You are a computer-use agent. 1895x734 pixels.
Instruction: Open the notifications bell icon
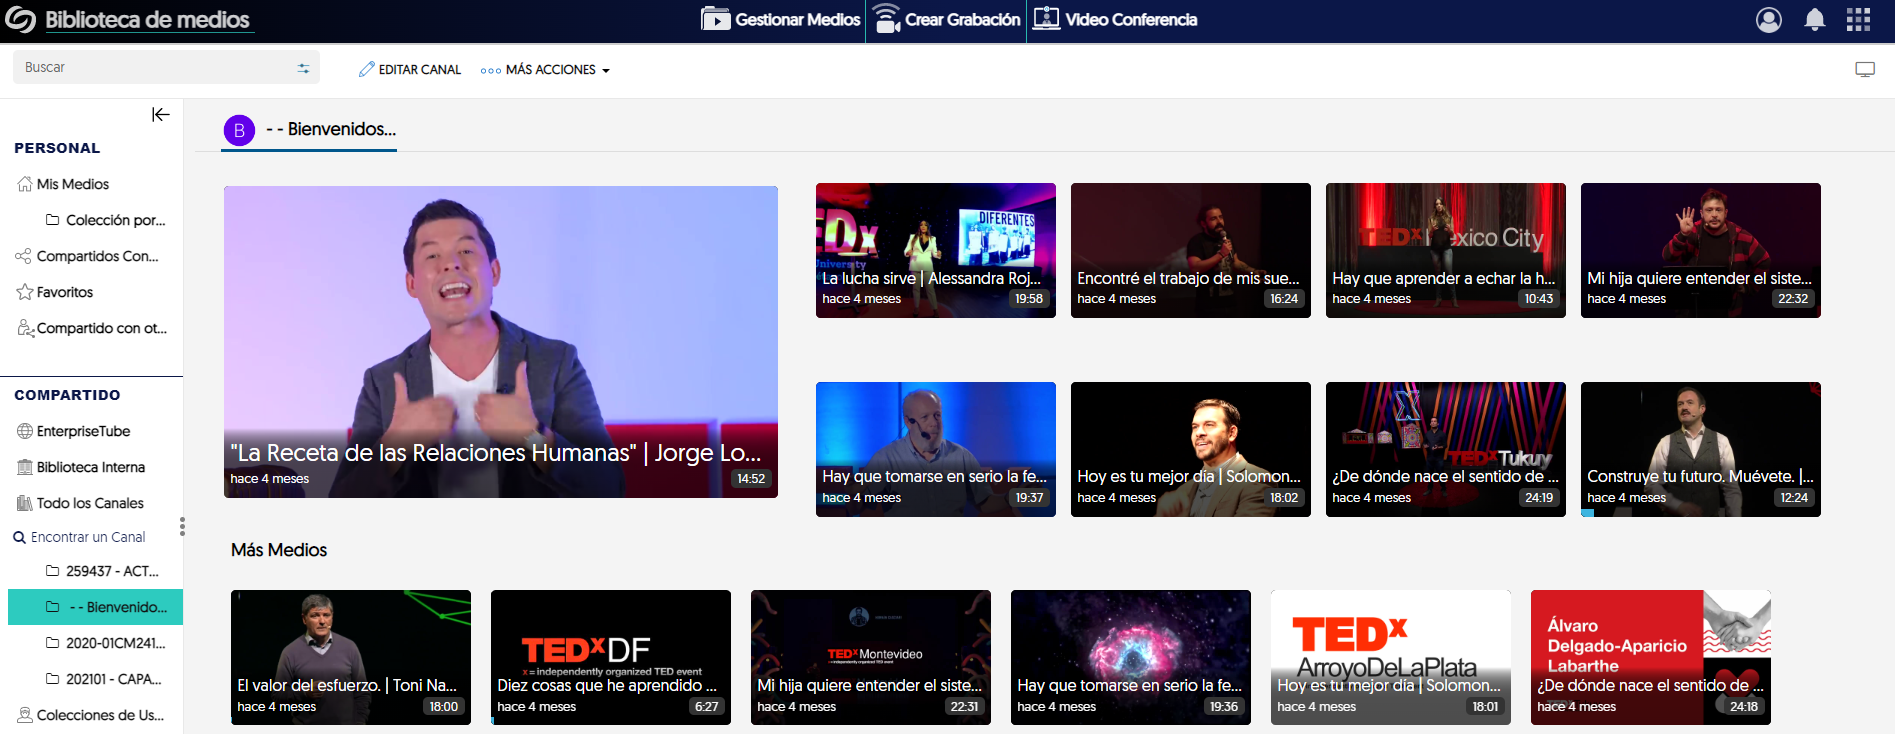tap(1814, 20)
